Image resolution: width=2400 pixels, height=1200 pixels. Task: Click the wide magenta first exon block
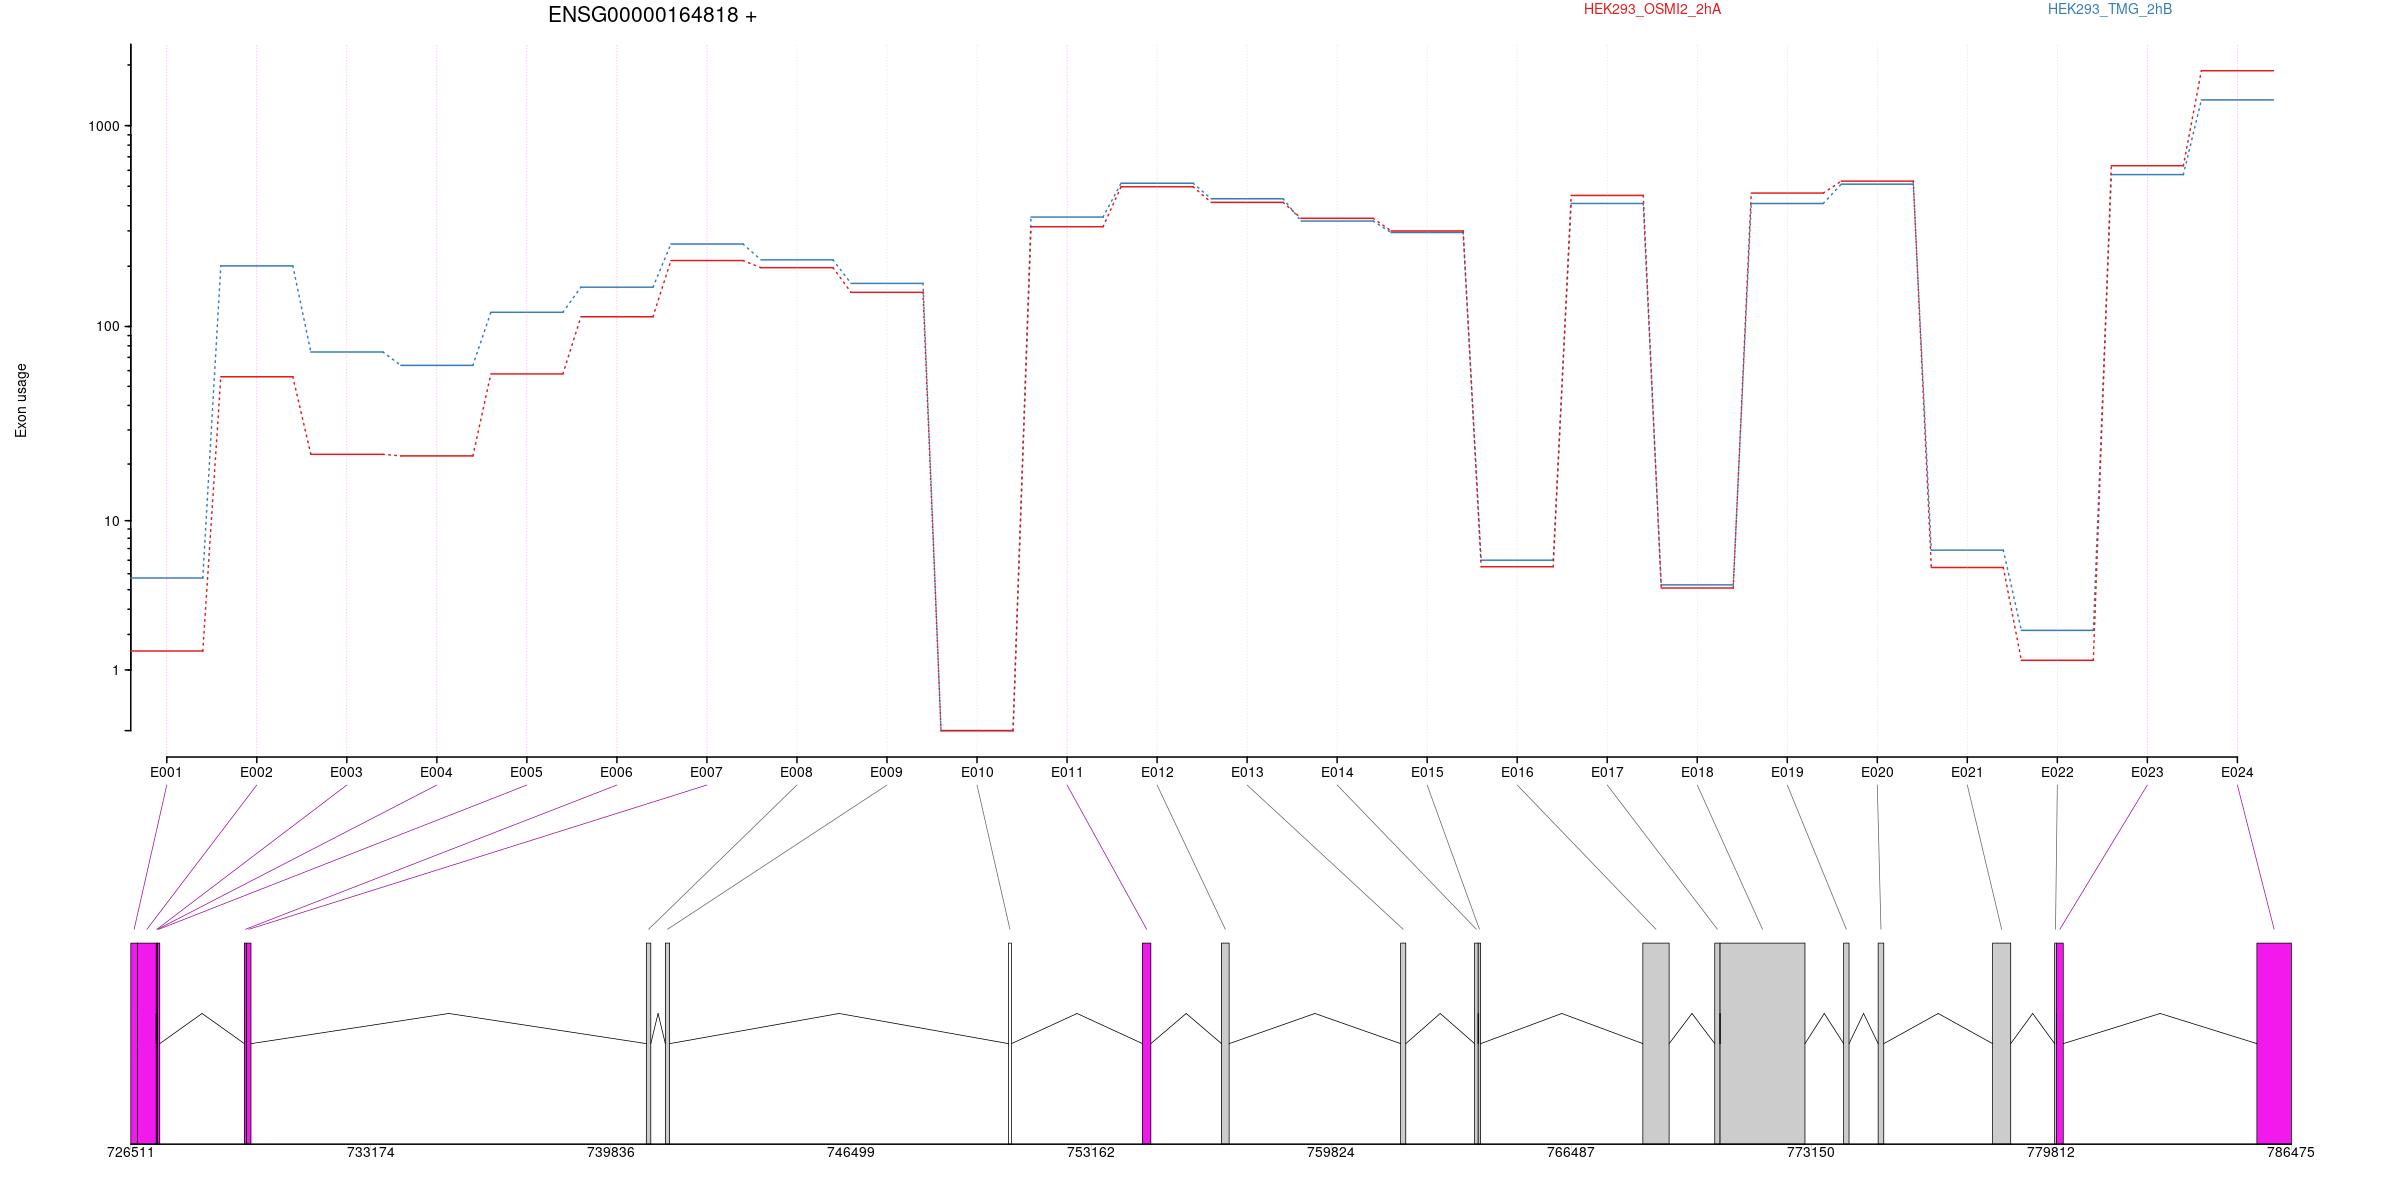coord(144,1043)
